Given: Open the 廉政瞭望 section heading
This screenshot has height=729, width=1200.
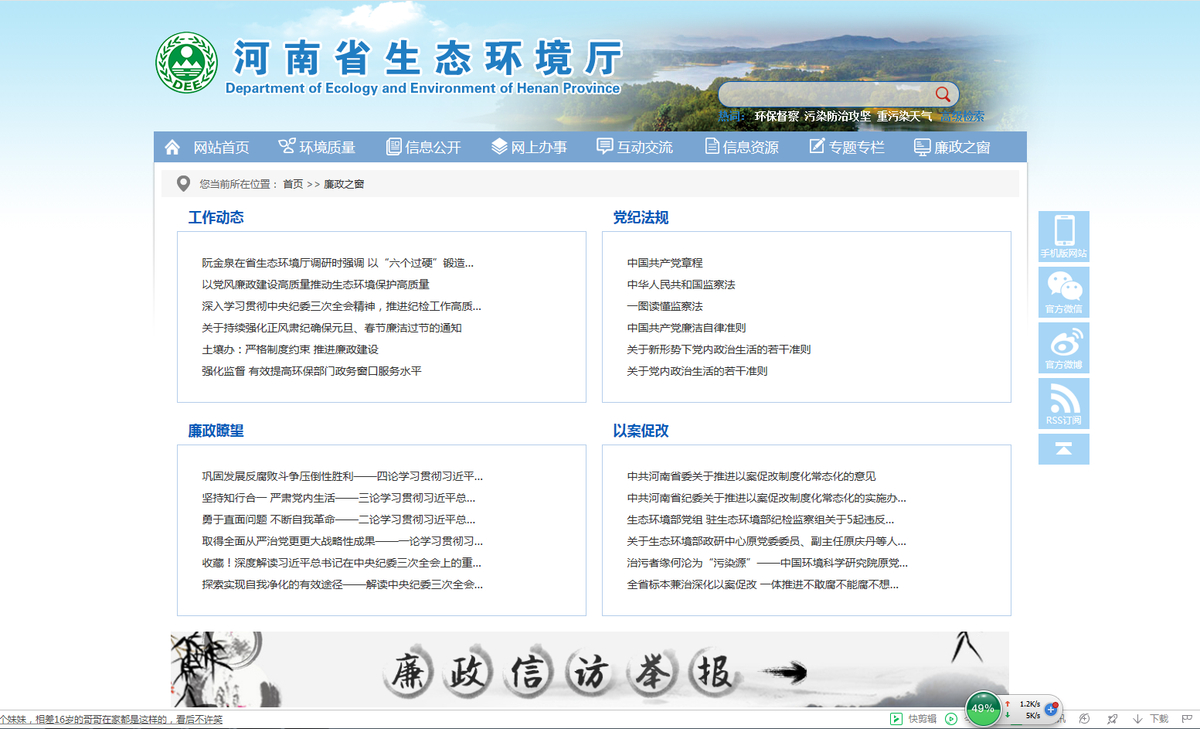Looking at the screenshot, I should [216, 431].
